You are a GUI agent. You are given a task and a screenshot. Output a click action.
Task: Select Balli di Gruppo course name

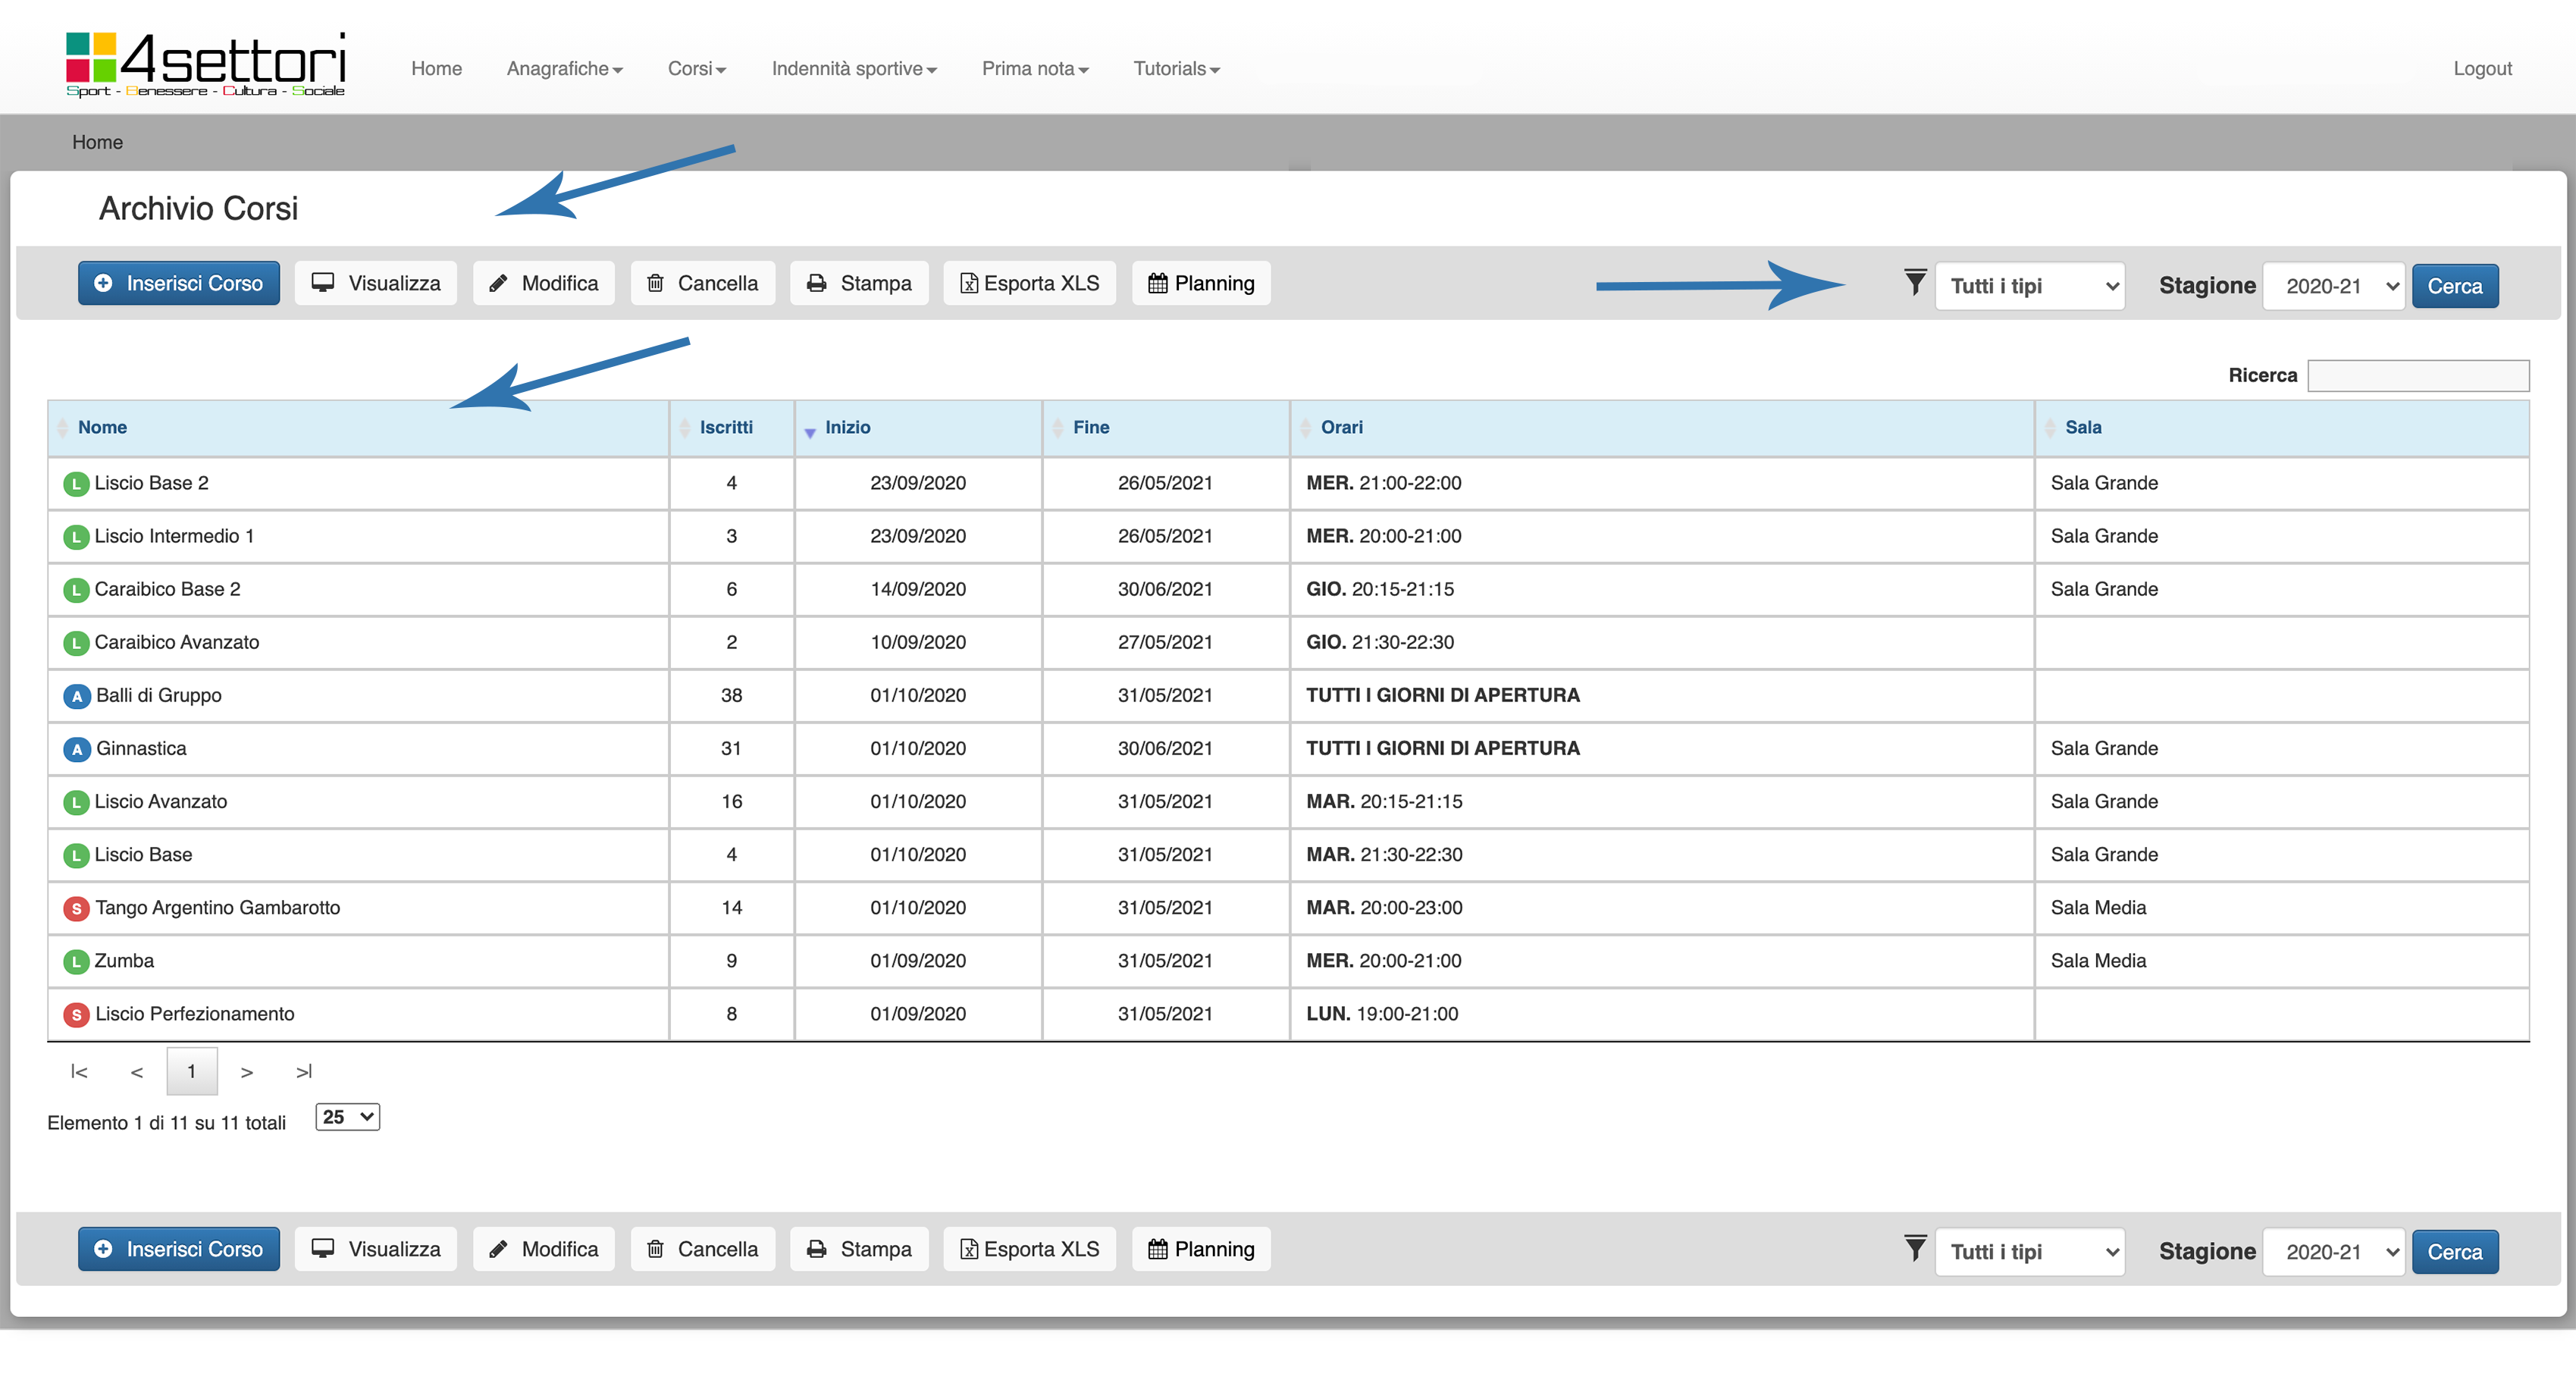click(159, 696)
